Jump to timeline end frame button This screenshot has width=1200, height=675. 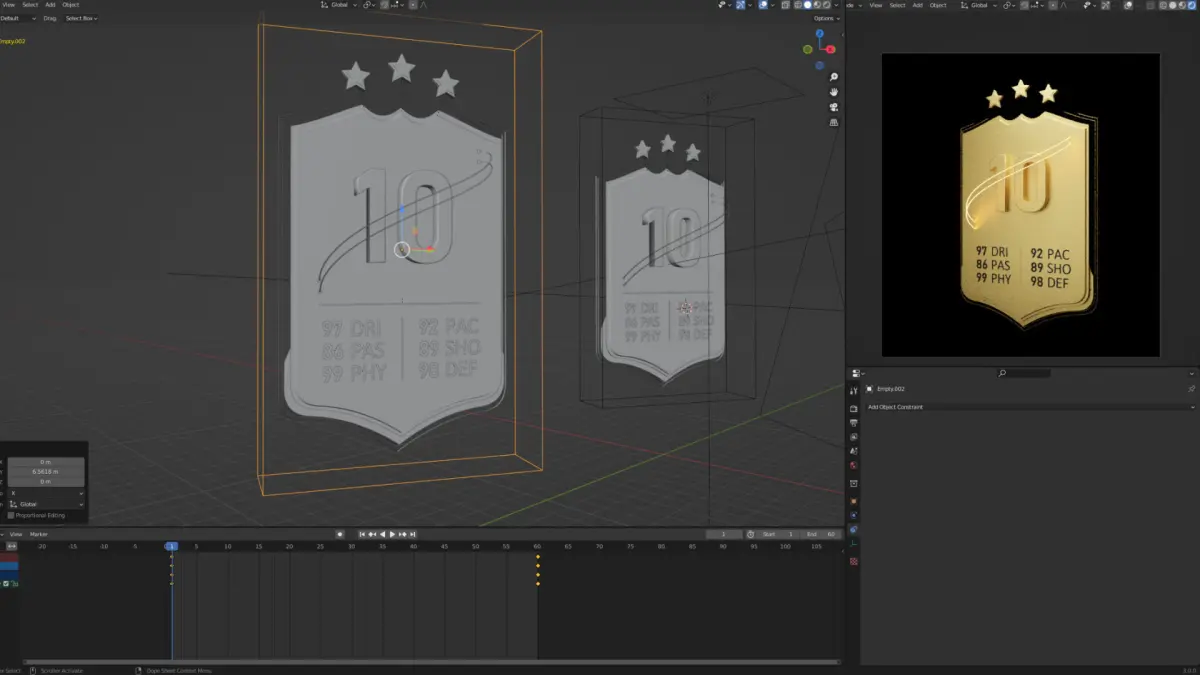(x=412, y=534)
